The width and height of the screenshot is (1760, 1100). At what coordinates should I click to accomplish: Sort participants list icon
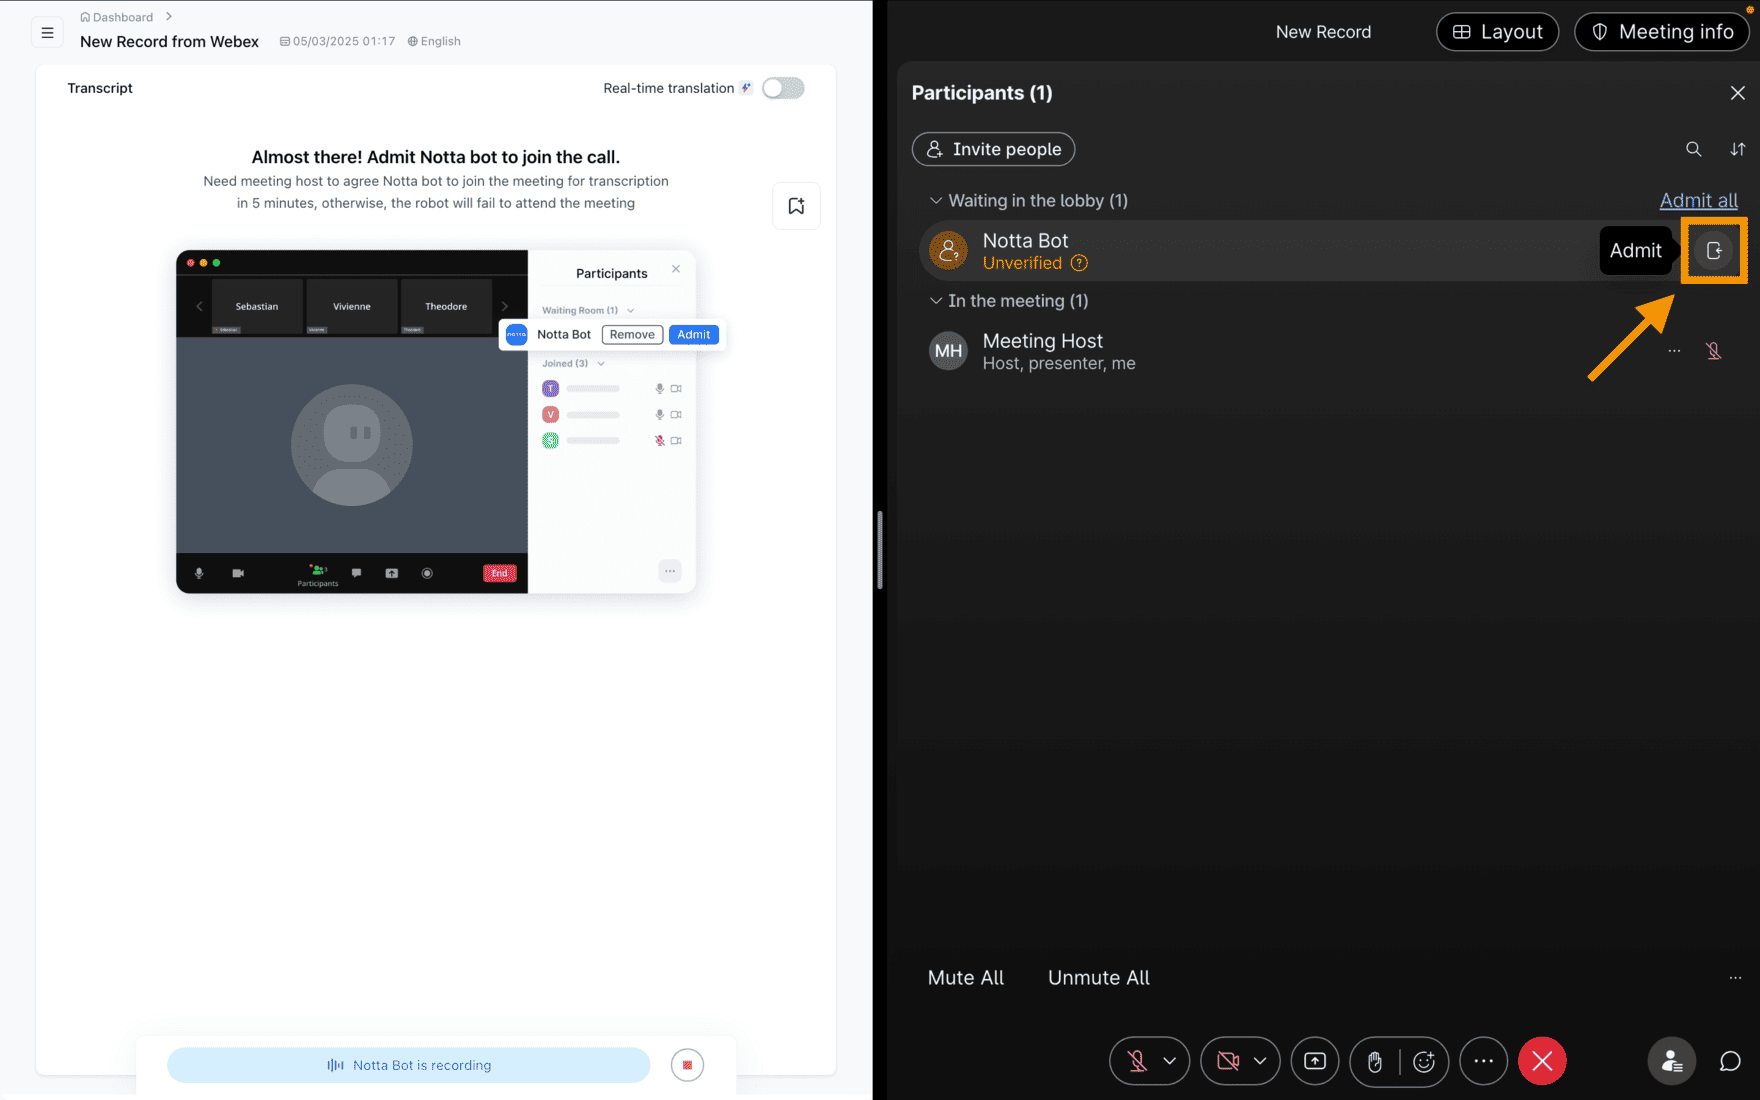[1738, 149]
